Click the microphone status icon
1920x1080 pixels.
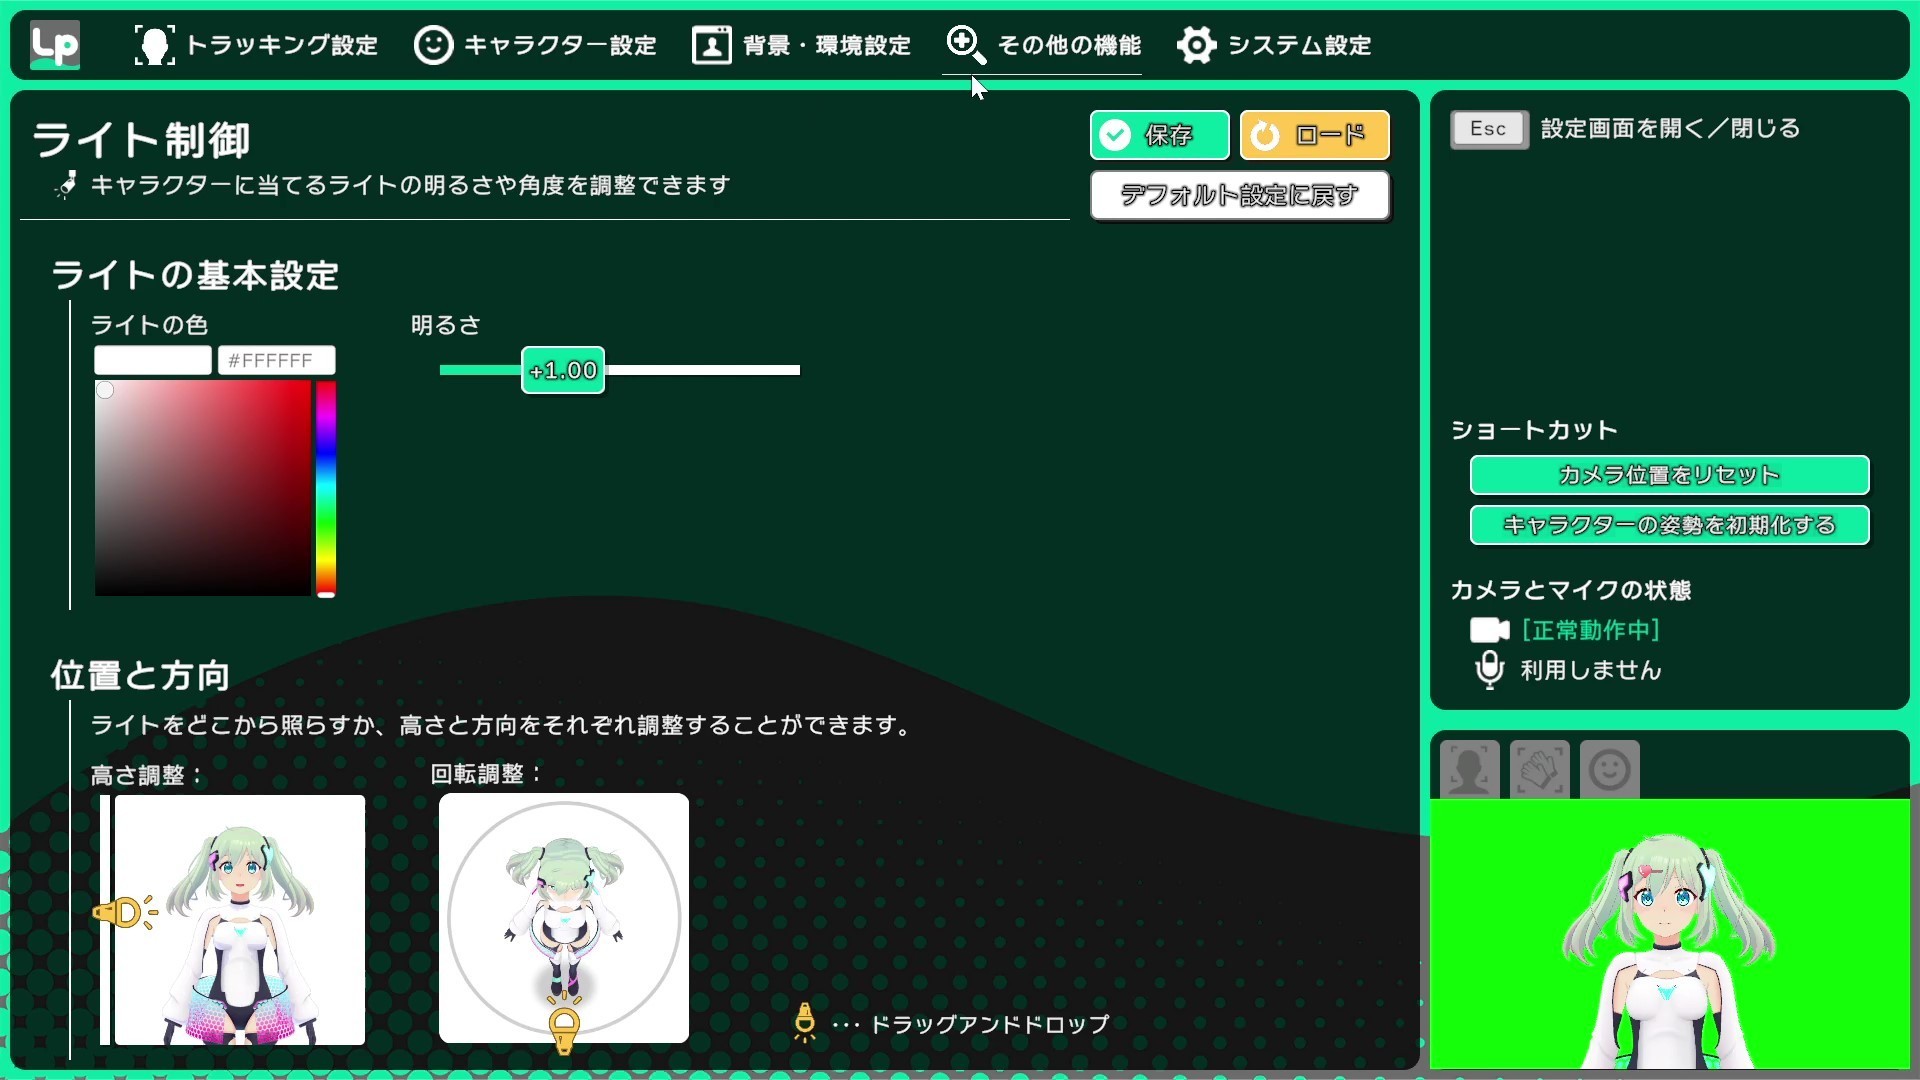[1489, 670]
